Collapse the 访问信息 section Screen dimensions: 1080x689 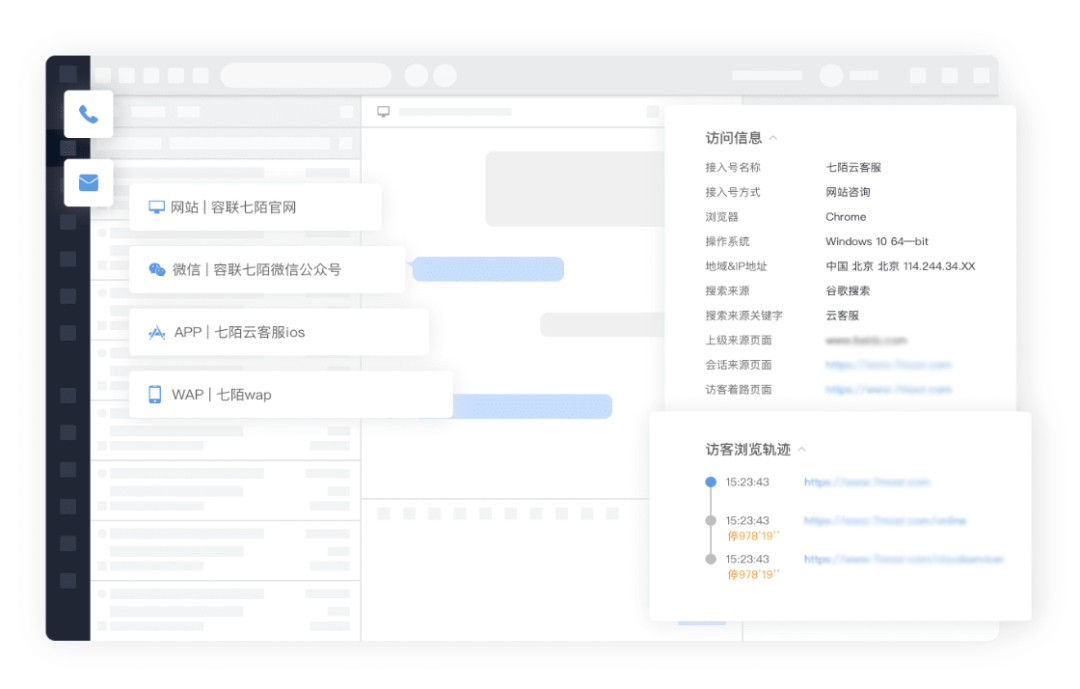(773, 138)
